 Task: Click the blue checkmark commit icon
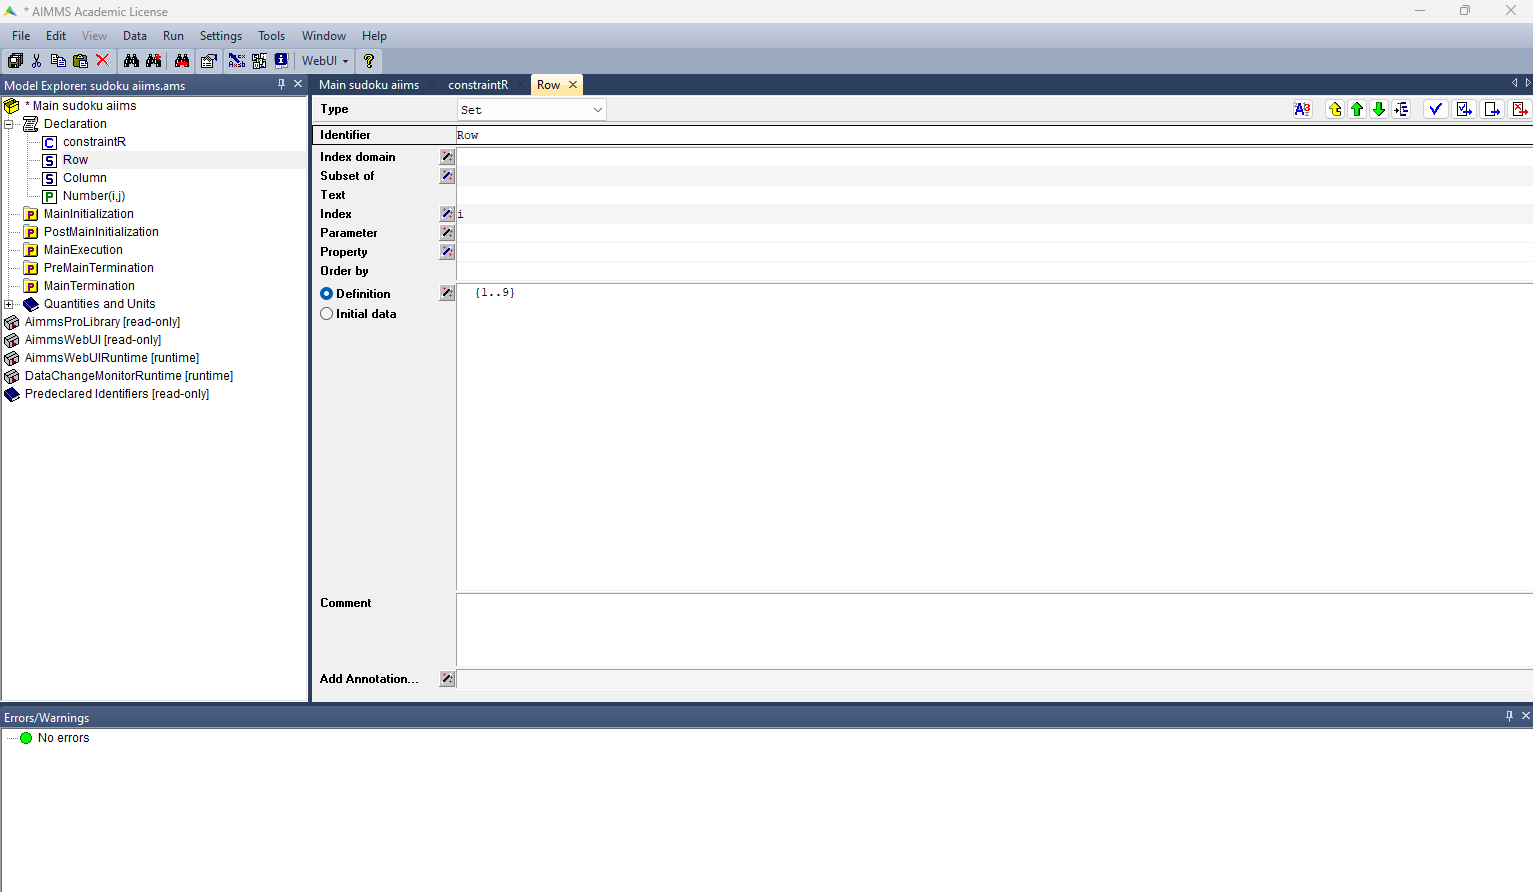[x=1436, y=109]
